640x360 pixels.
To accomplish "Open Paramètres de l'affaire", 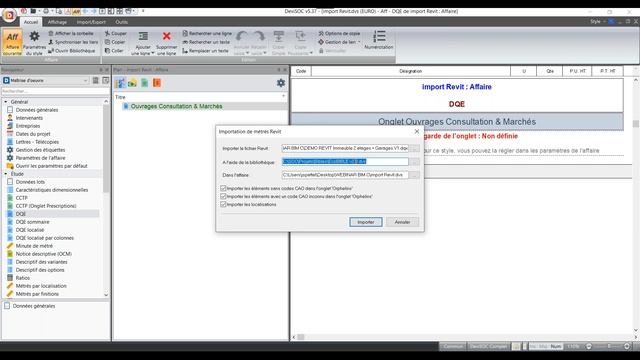I will pyautogui.click(x=40, y=158).
